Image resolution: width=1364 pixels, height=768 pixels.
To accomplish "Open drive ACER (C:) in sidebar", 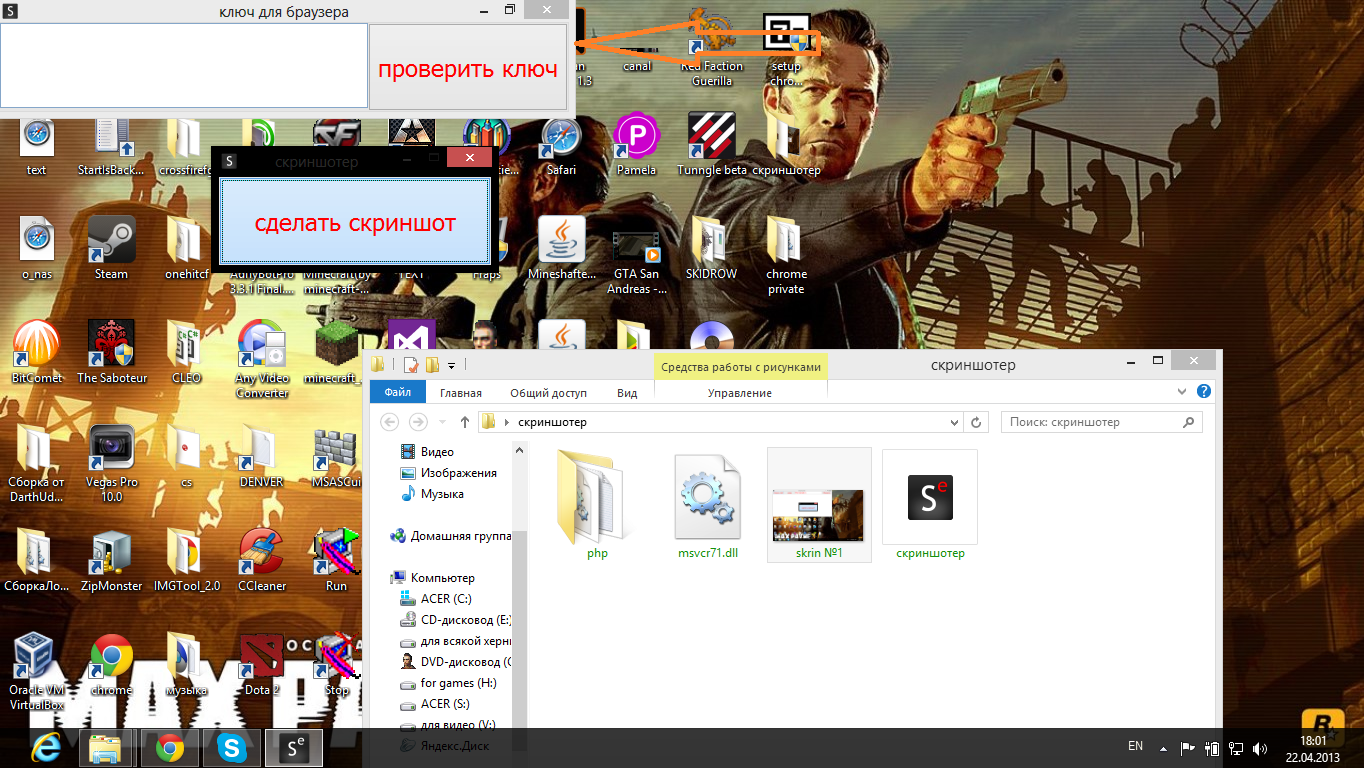I will pyautogui.click(x=435, y=599).
